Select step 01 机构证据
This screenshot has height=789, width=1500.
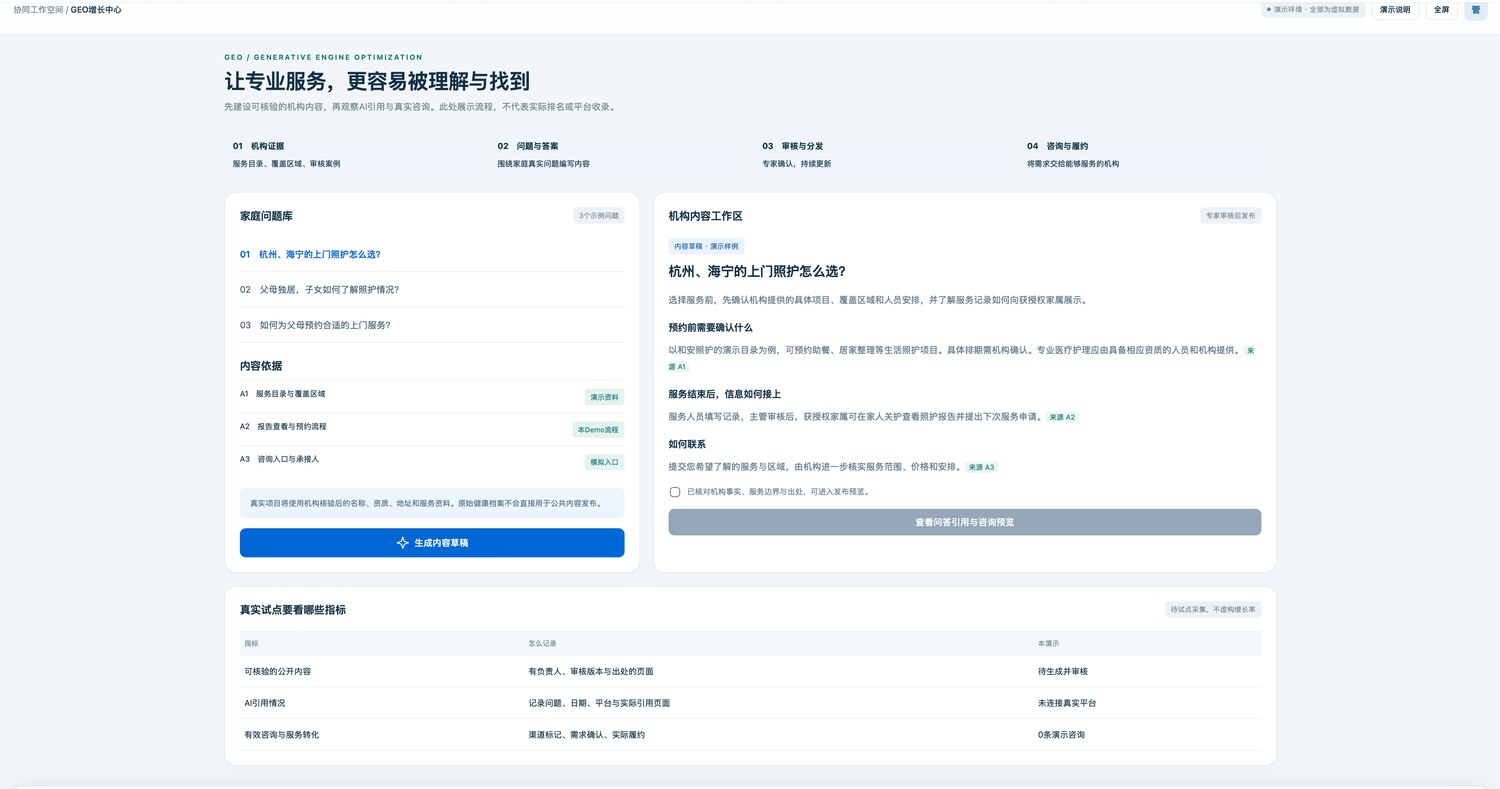(355, 155)
